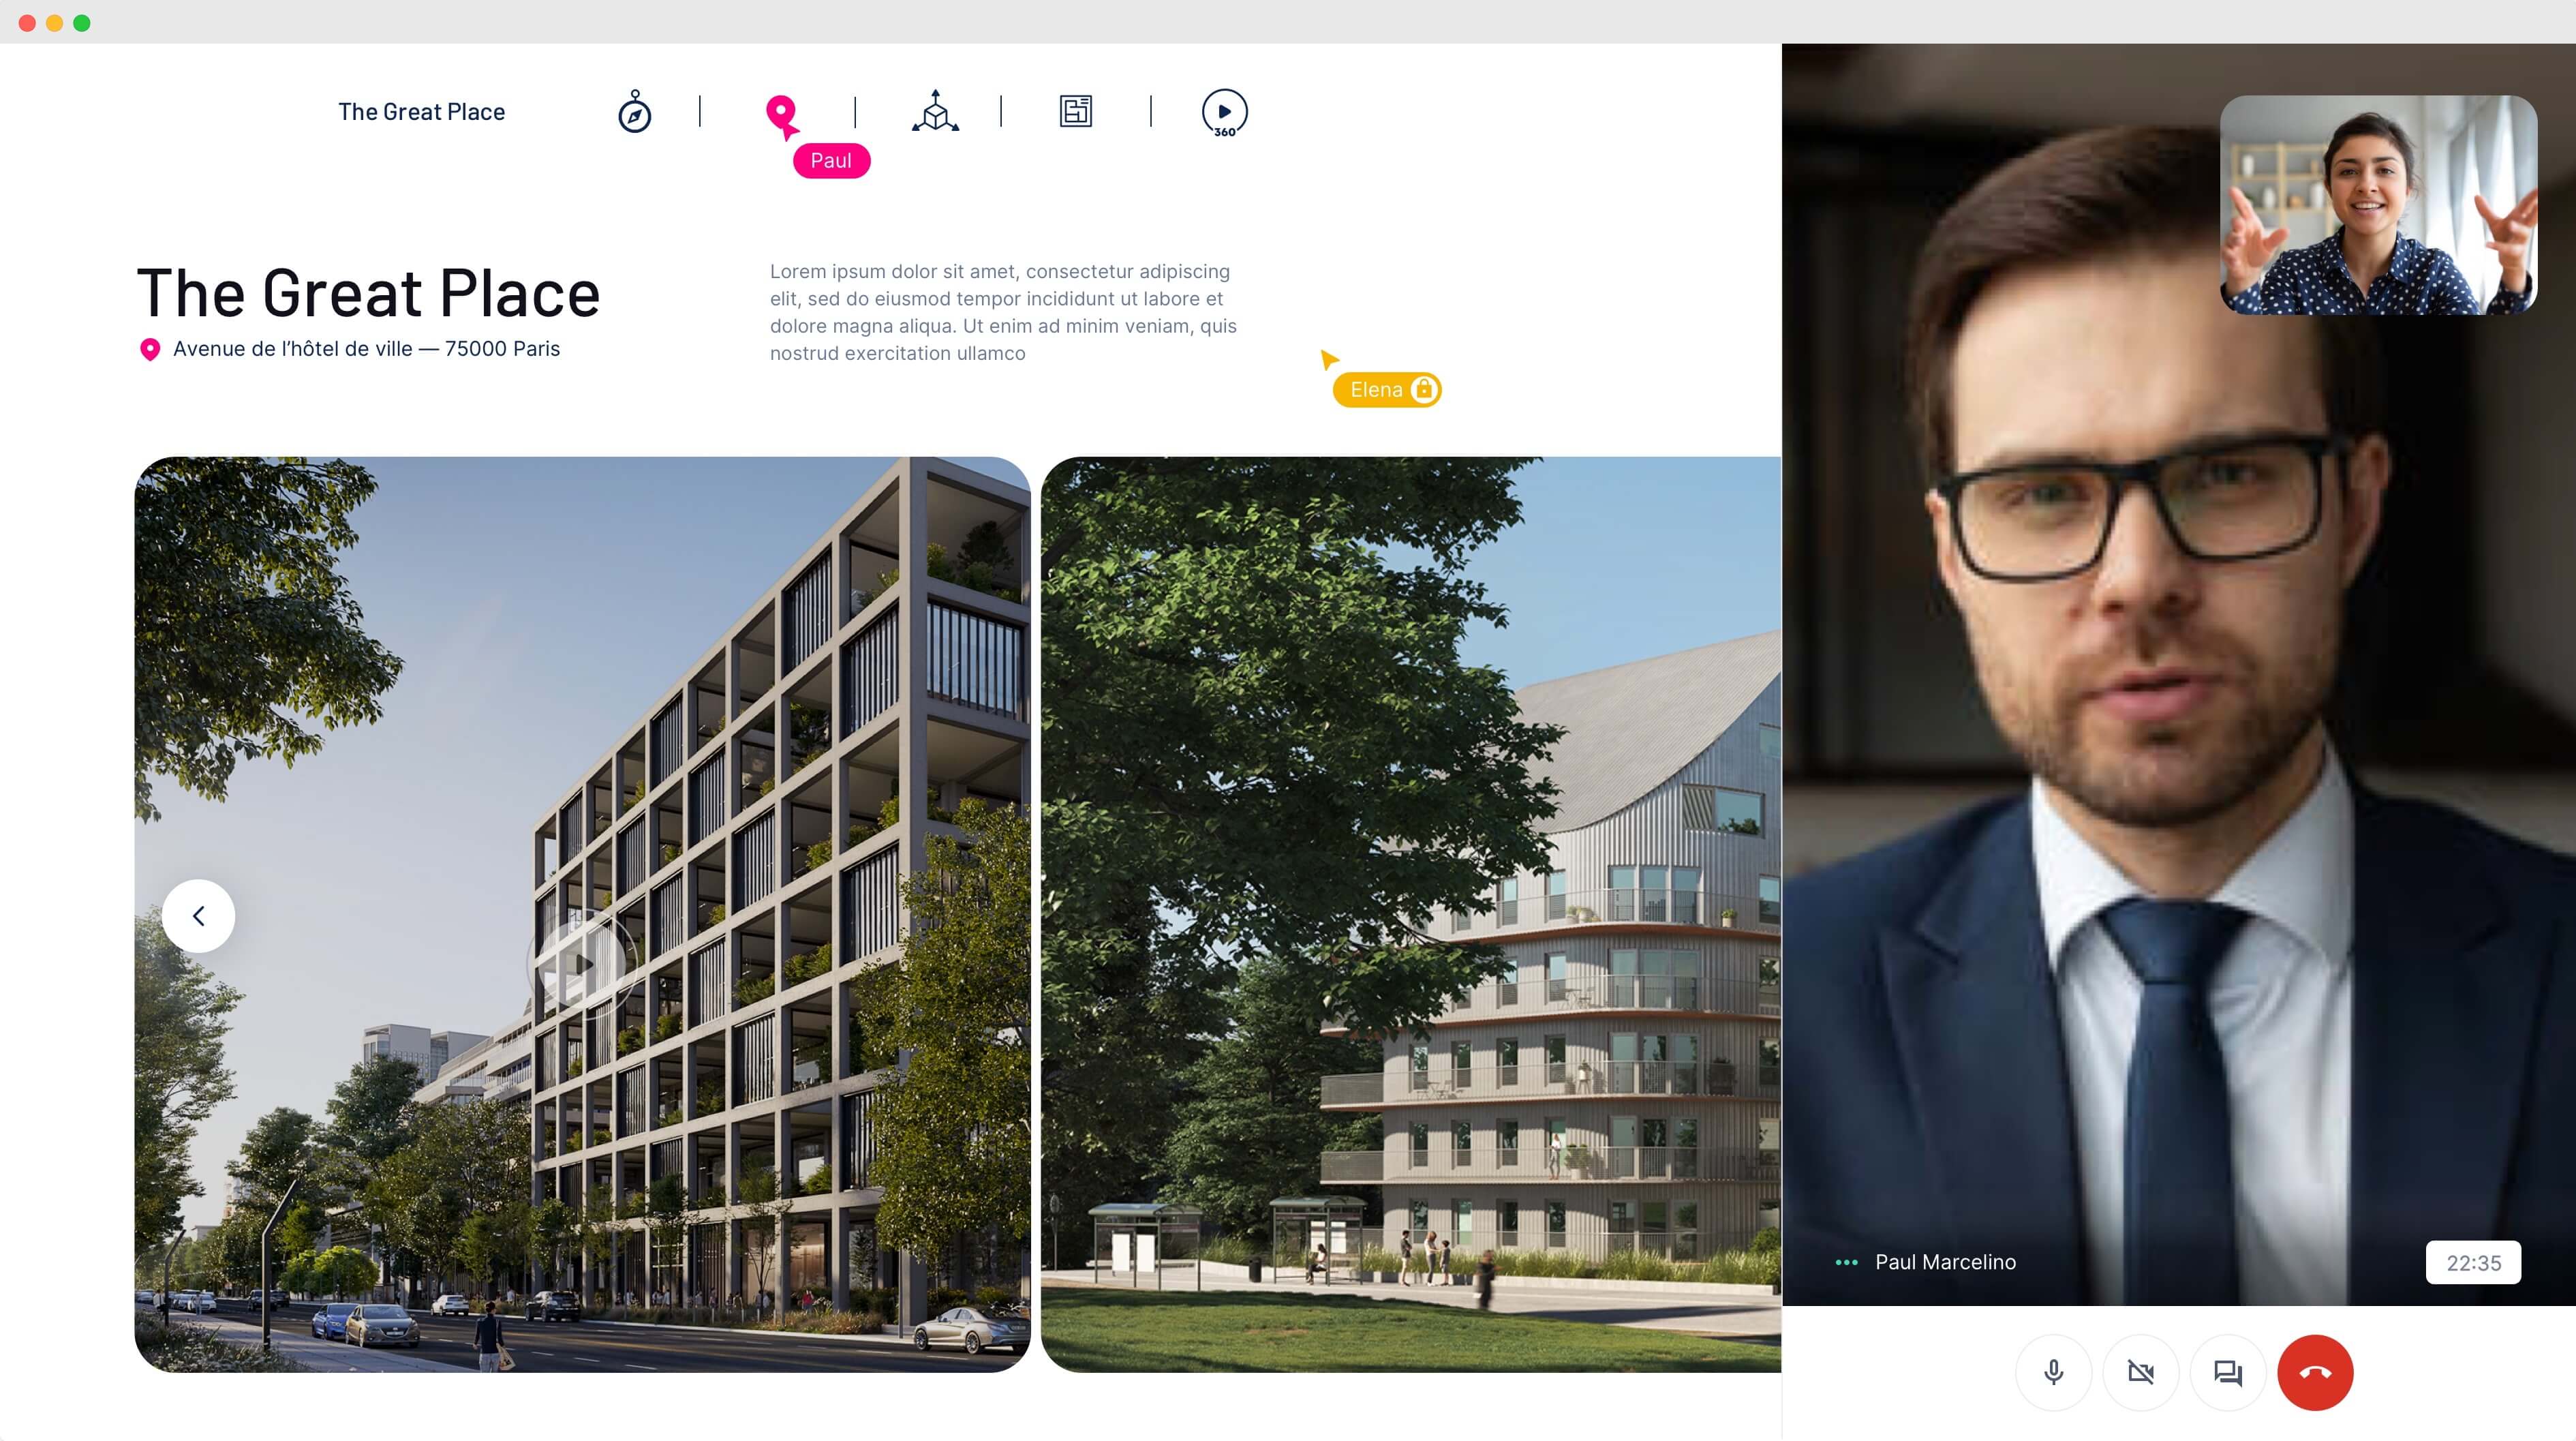
Task: Click the lock icon on Elena's tag
Action: click(1423, 388)
